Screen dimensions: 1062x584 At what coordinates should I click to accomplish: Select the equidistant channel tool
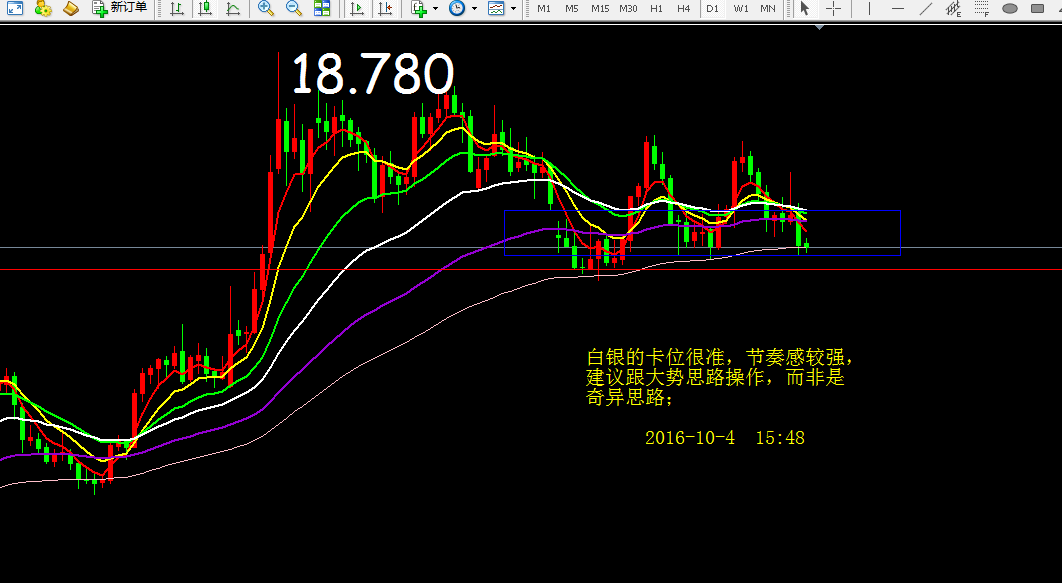tap(954, 8)
